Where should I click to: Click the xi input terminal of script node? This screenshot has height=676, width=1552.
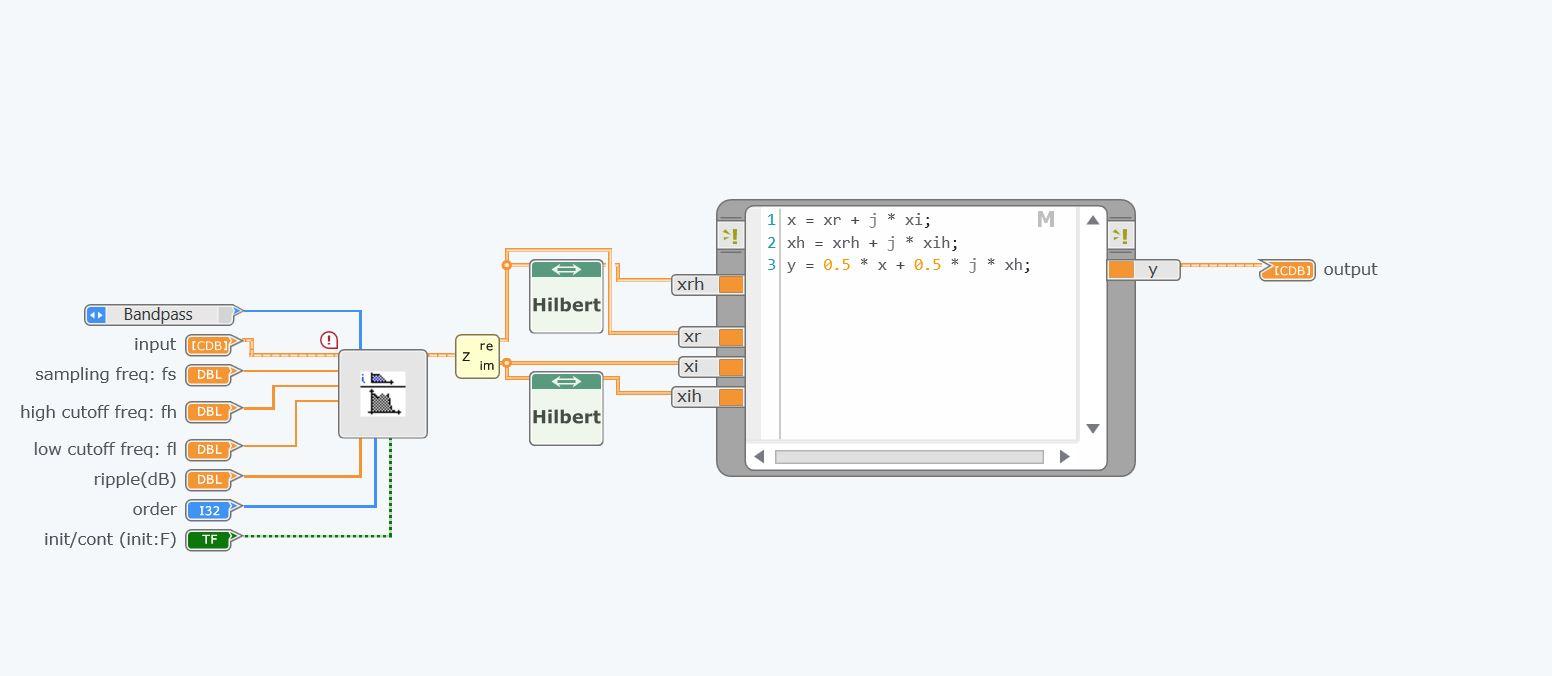(712, 367)
